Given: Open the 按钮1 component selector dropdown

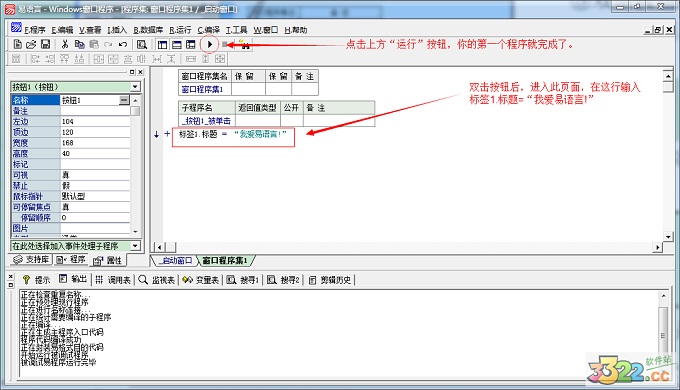Looking at the screenshot, I should (x=136, y=87).
